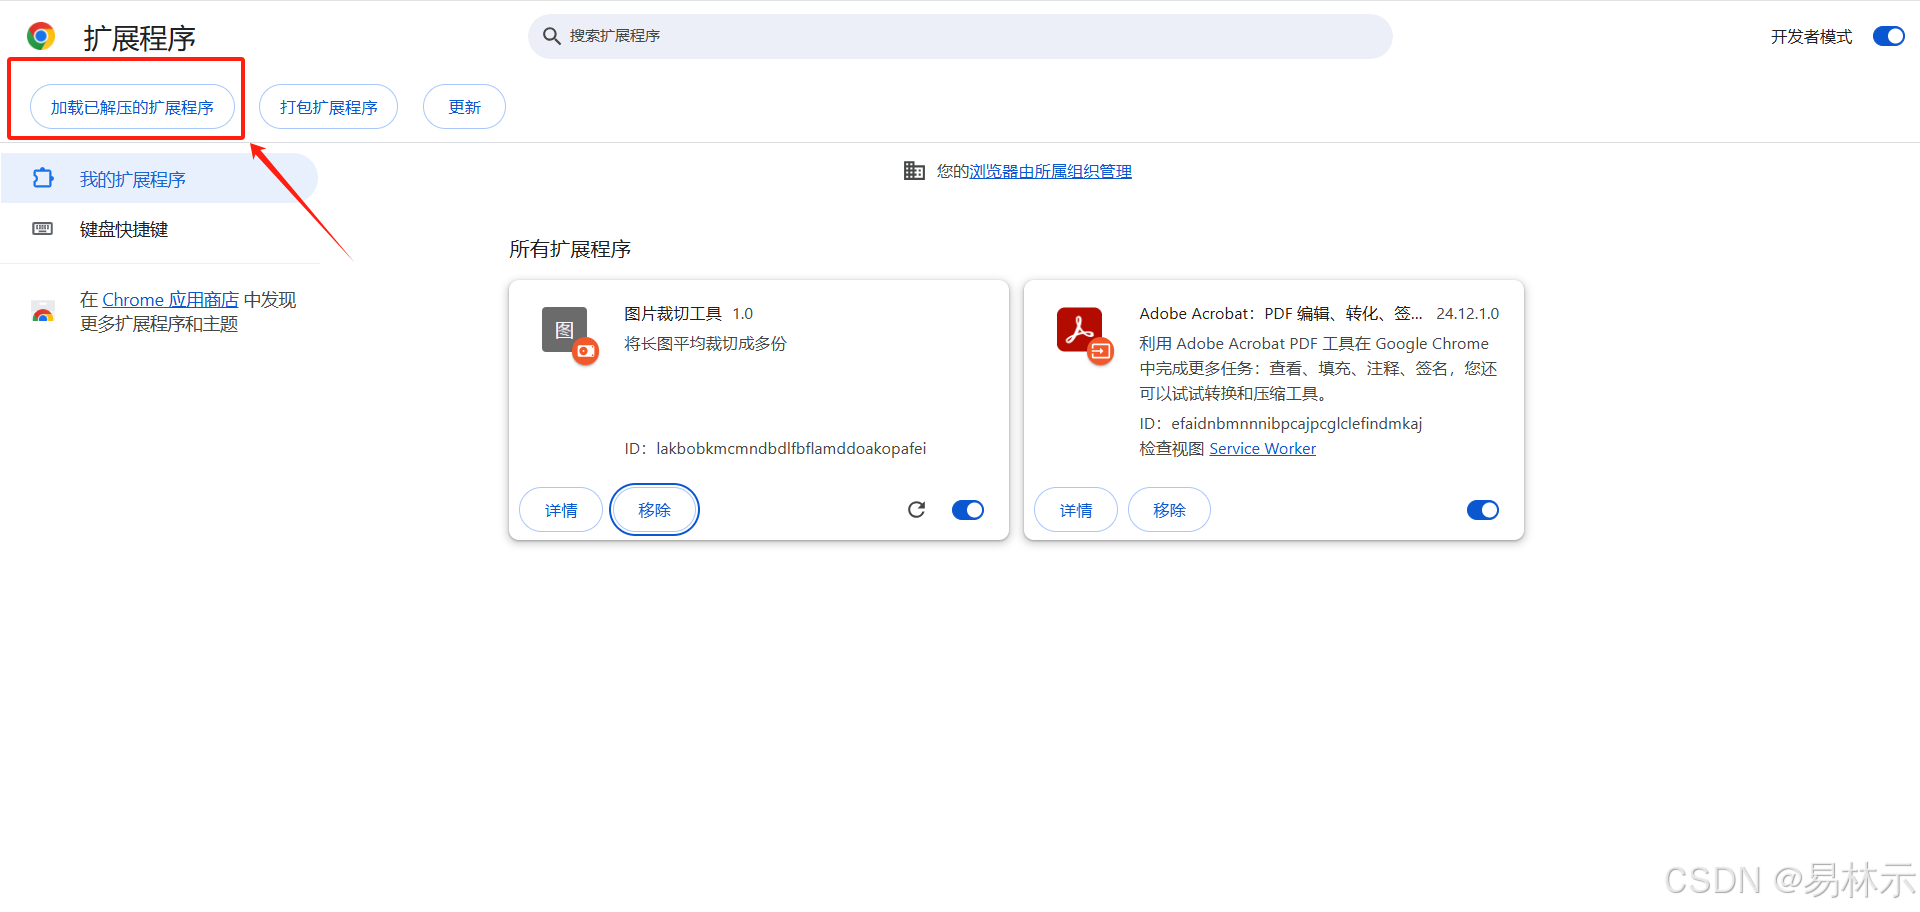1920x912 pixels.
Task: Click the 开发者模式 label
Action: coord(1811,37)
